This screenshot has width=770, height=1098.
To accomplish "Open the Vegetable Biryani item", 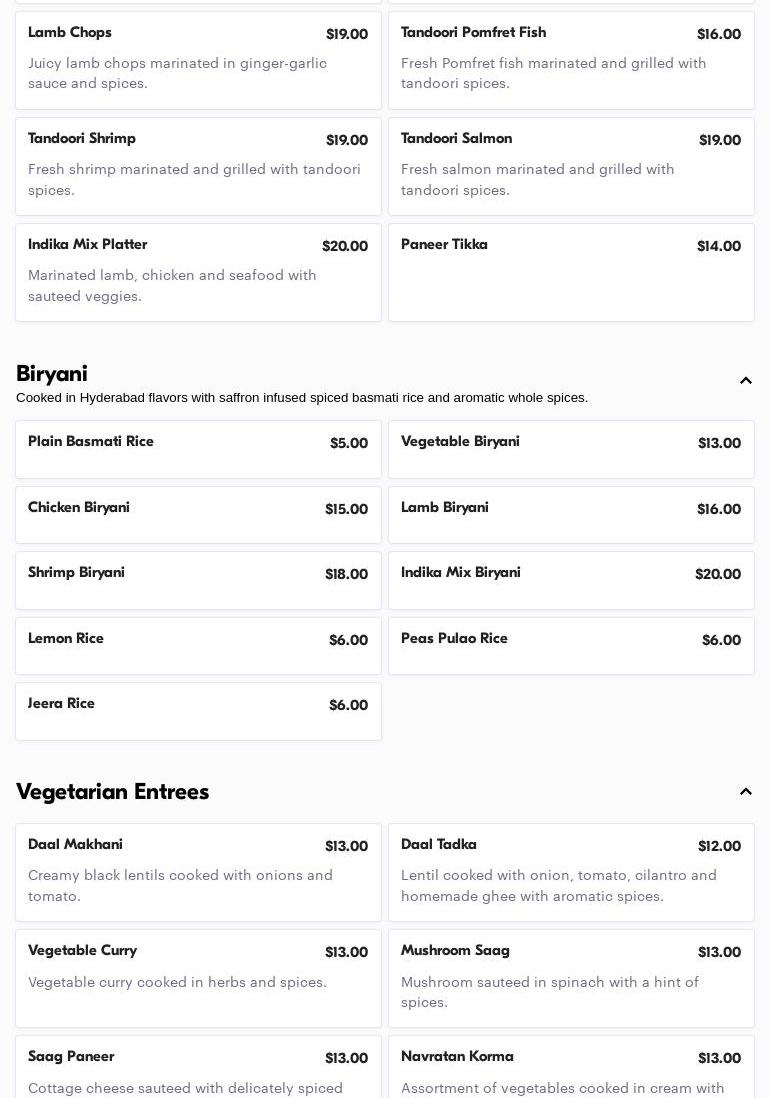I will point(571,449).
